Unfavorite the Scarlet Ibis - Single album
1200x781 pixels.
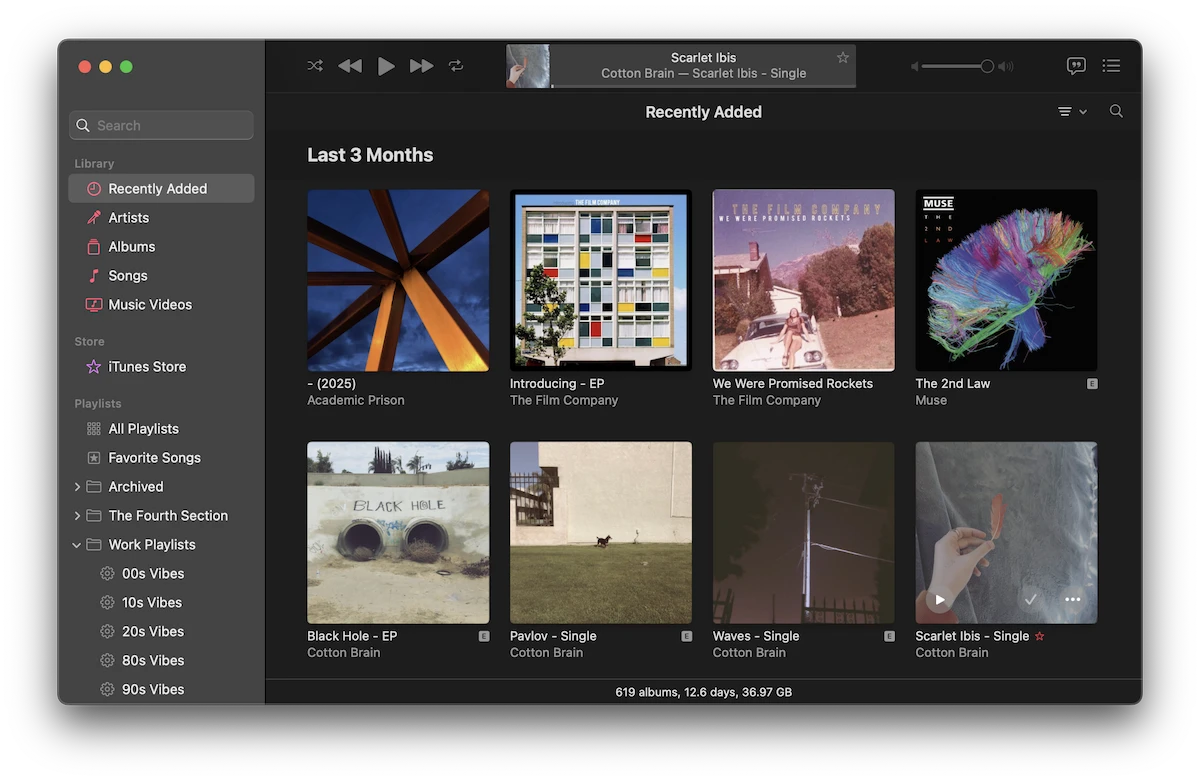[x=1039, y=635]
